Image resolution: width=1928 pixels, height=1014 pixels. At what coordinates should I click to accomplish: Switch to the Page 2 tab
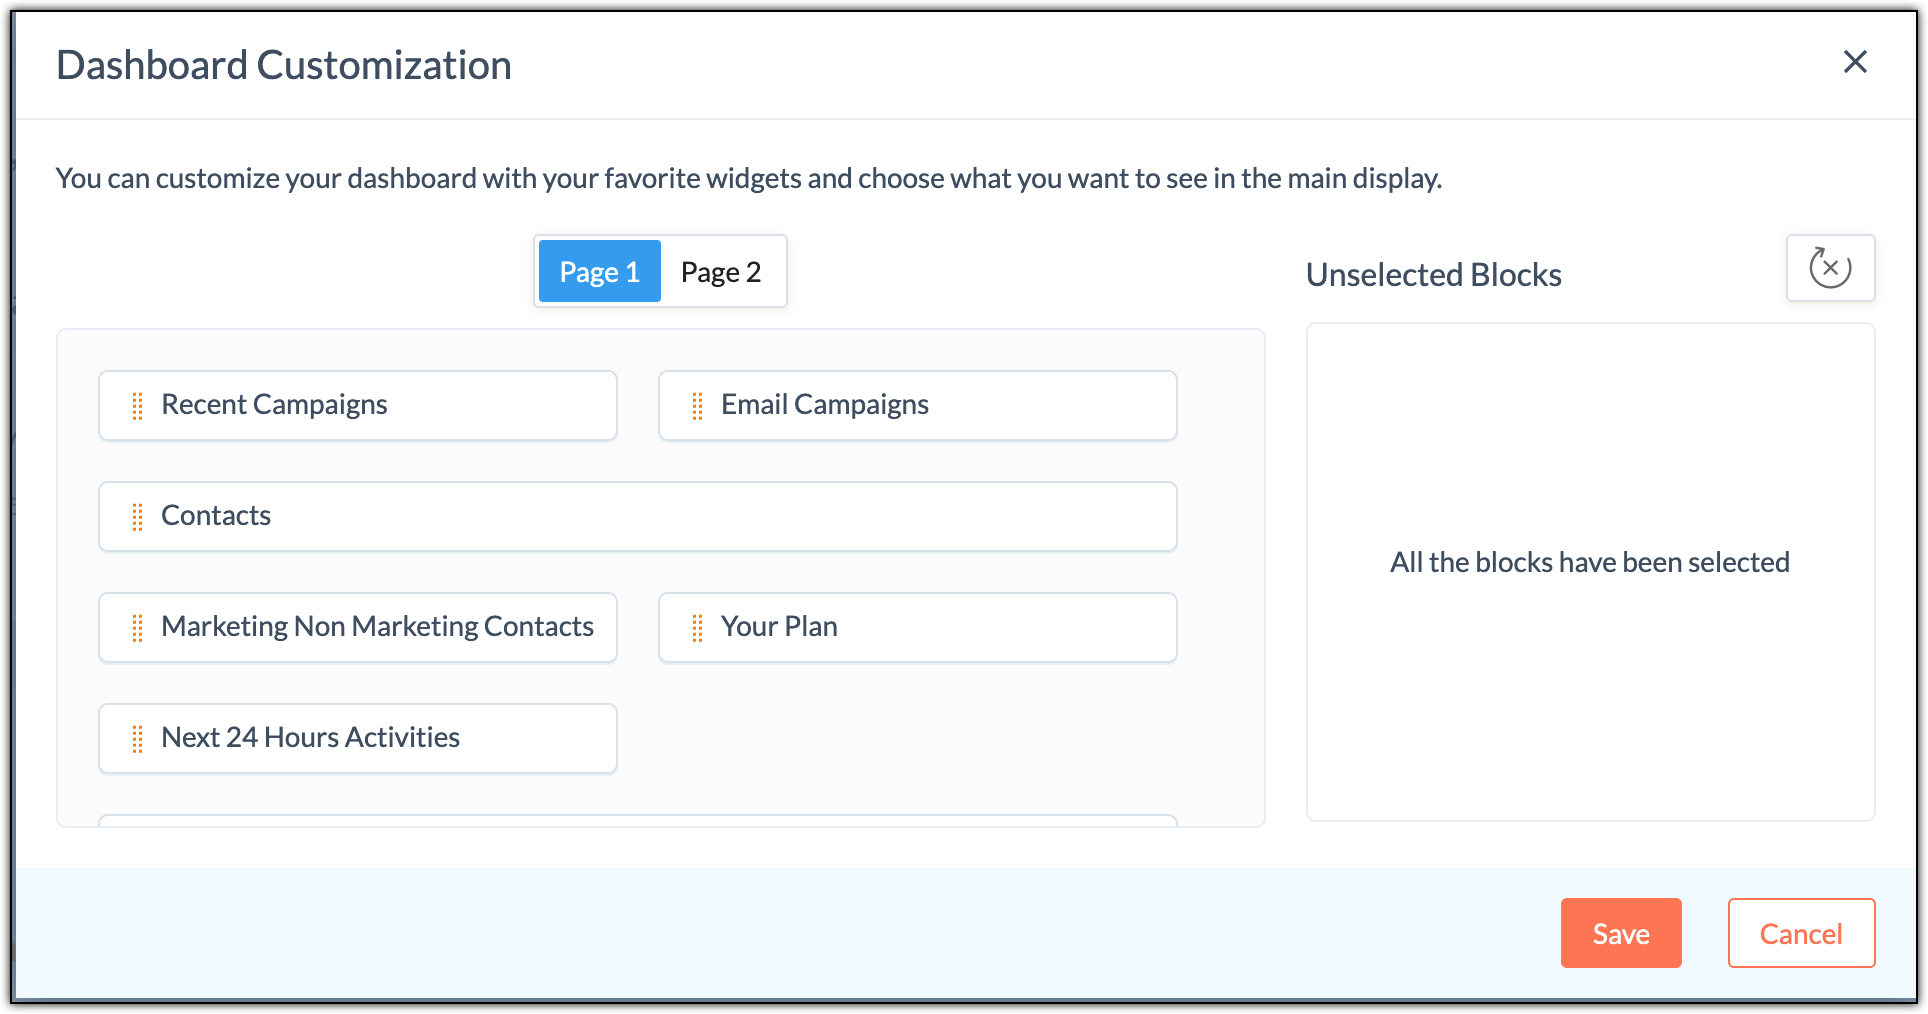(721, 272)
